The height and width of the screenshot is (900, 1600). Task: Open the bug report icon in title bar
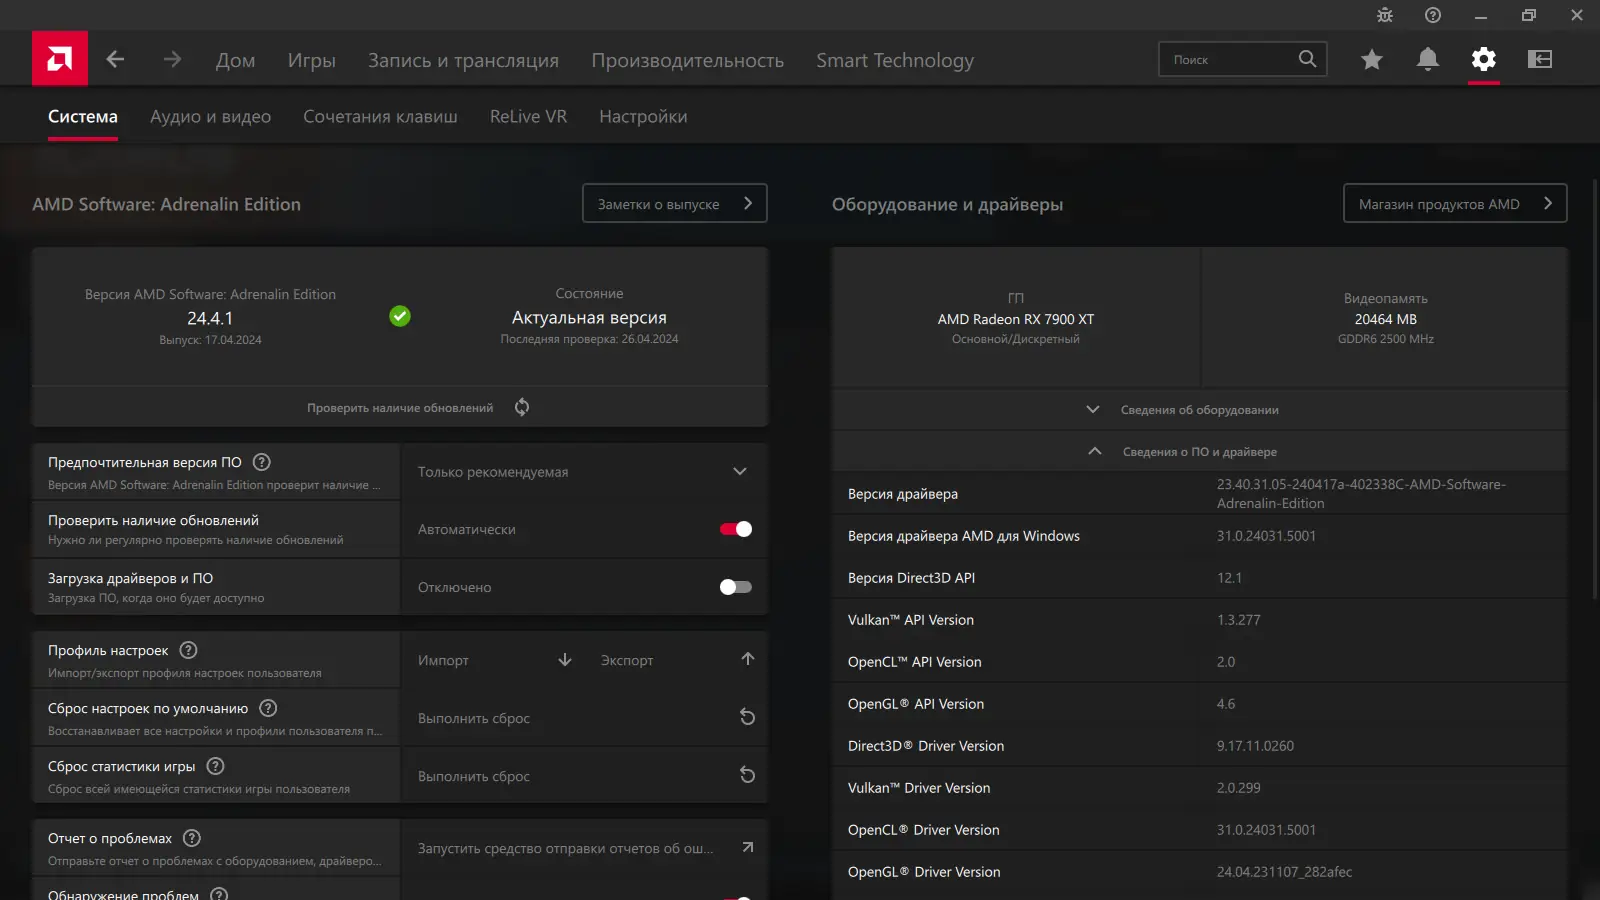pyautogui.click(x=1385, y=15)
